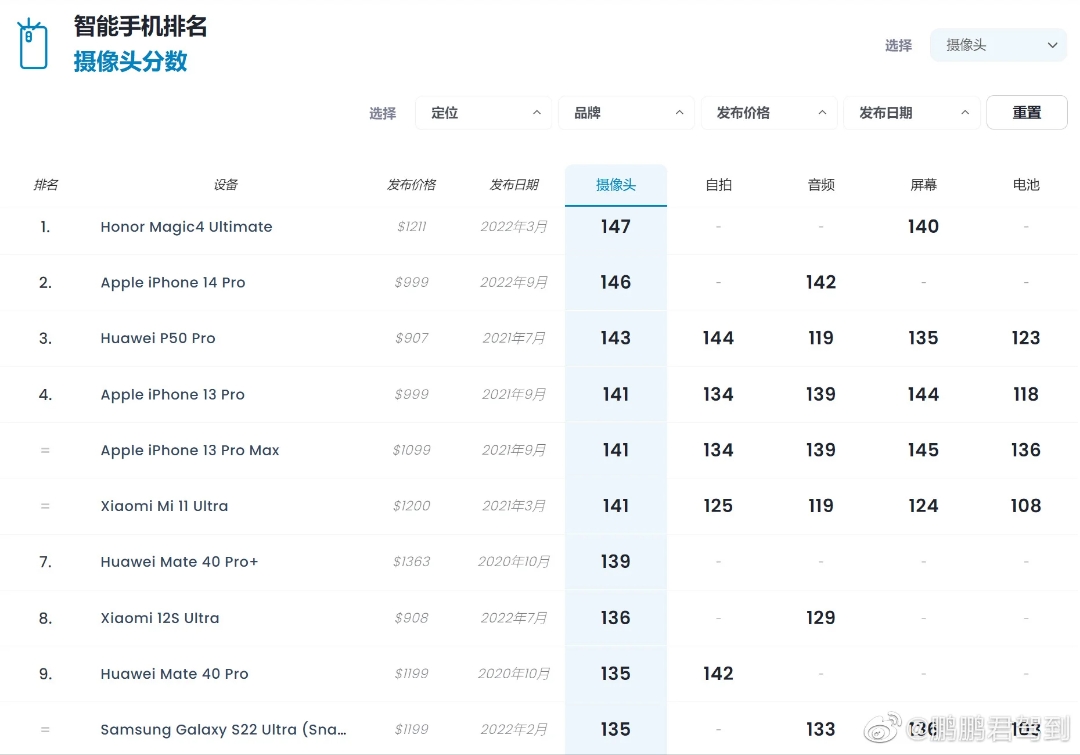
Task: Switch to the 电池 column tab
Action: click(x=1026, y=185)
